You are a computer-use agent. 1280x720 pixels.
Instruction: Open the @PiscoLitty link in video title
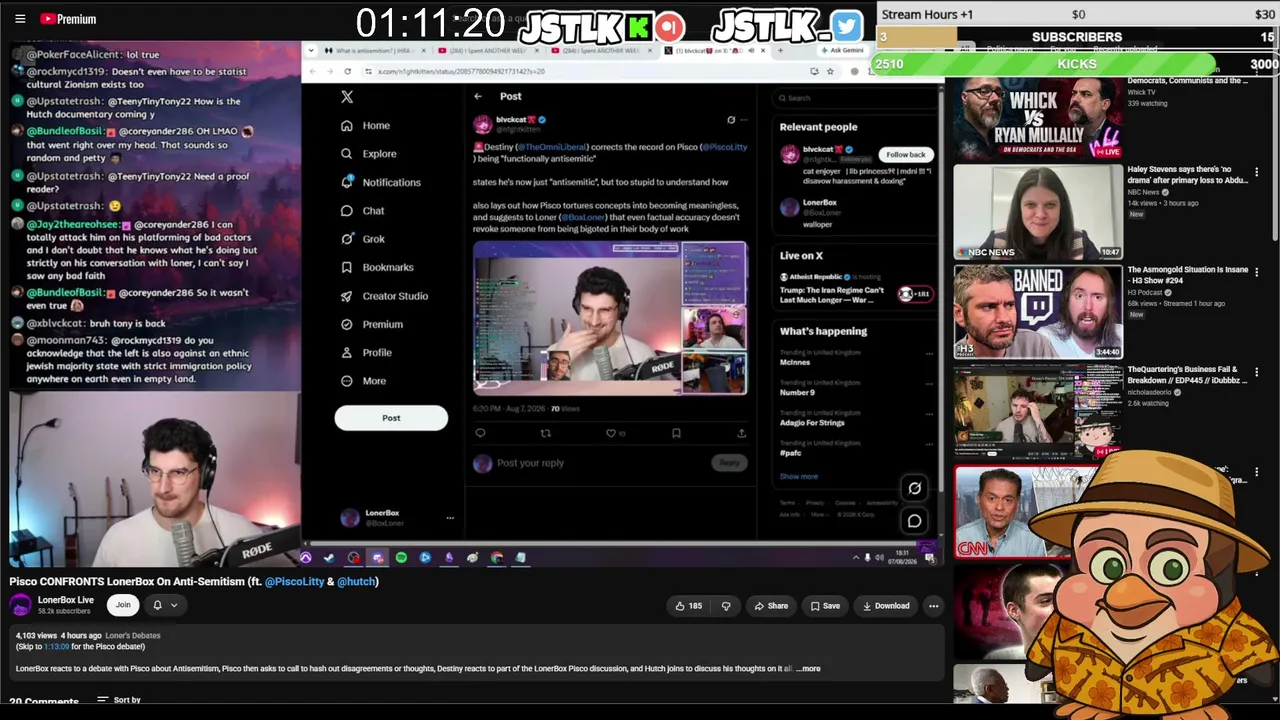pyautogui.click(x=295, y=581)
